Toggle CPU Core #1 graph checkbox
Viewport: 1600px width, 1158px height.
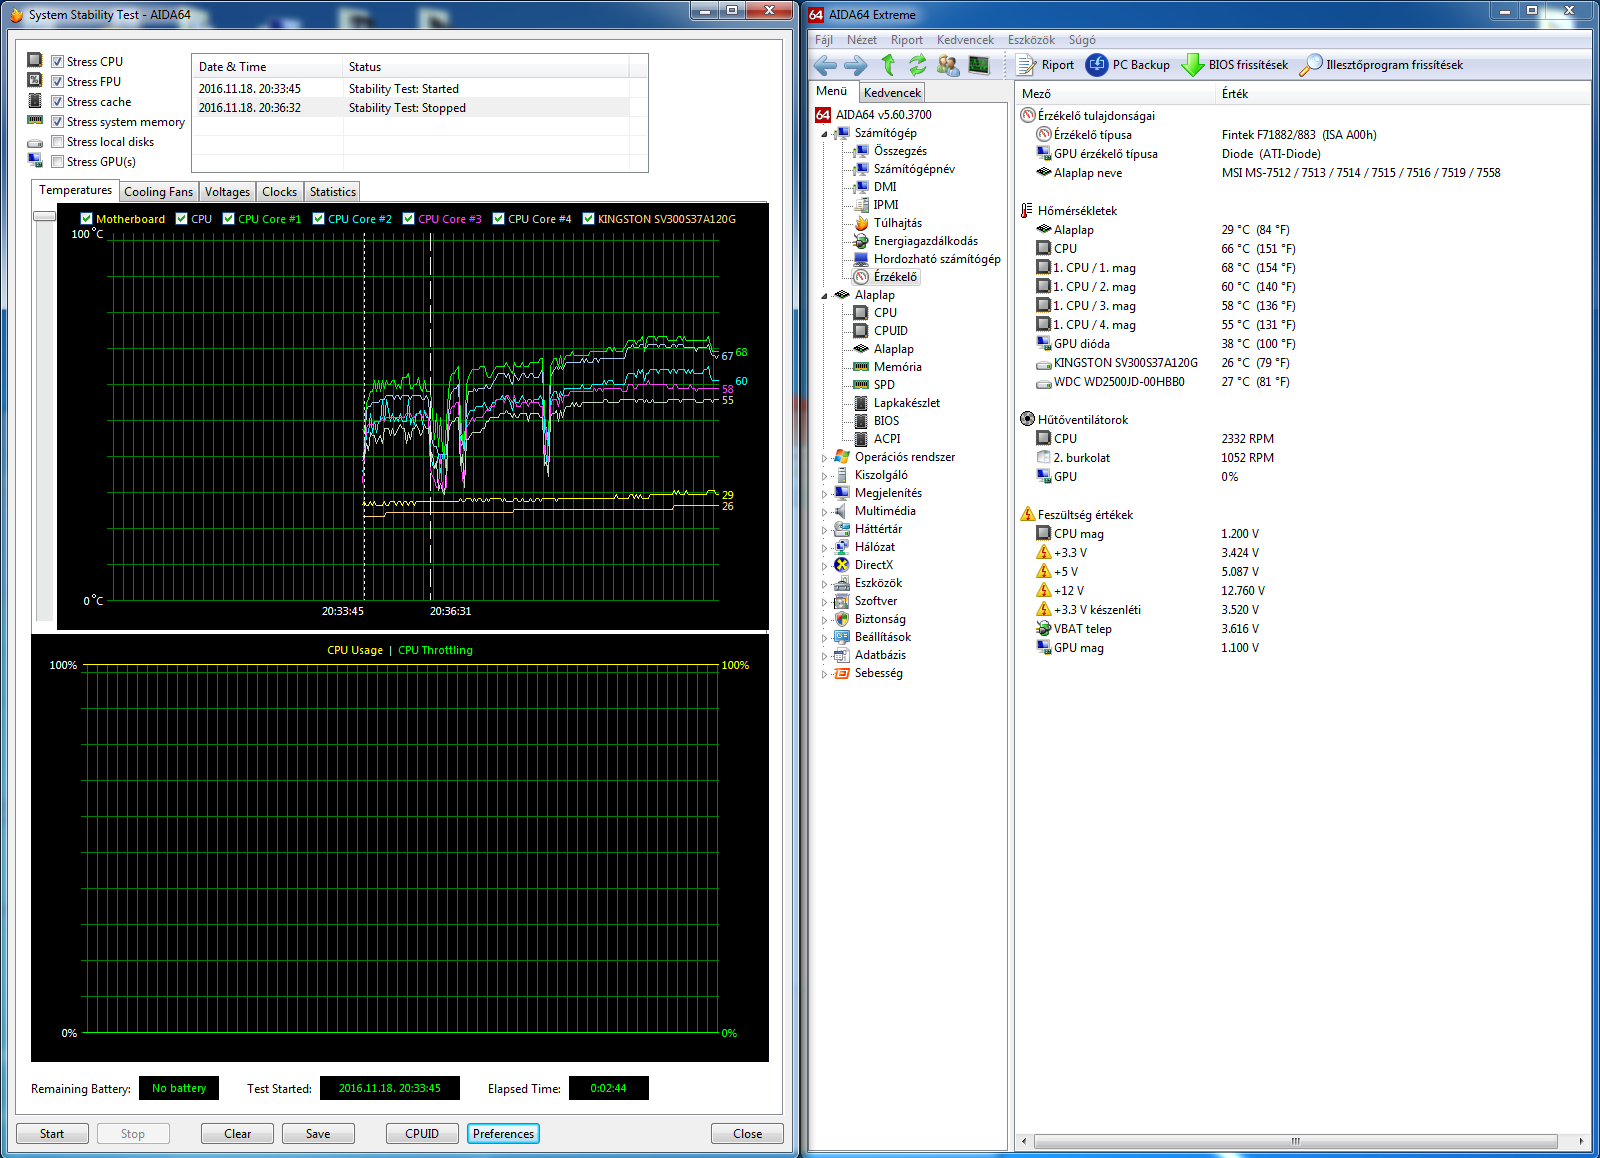coord(229,219)
